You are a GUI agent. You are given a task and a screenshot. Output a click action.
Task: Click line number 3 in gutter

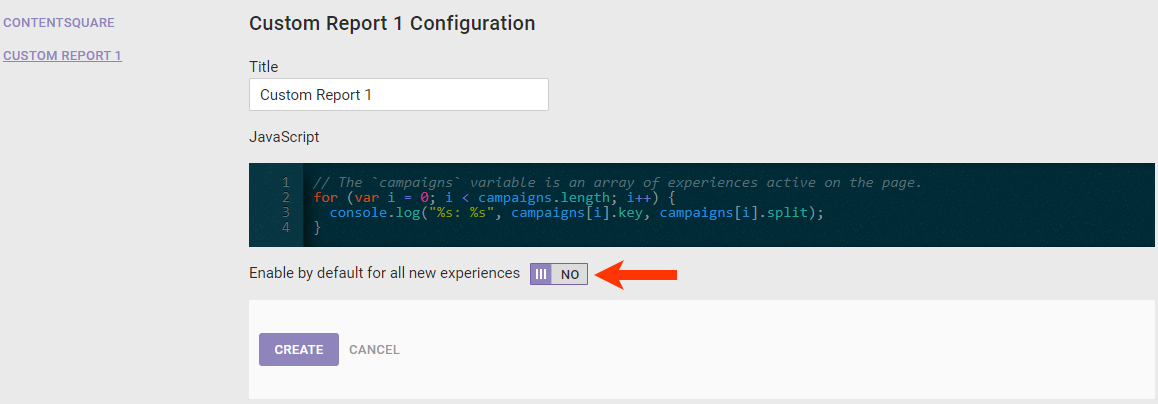click(x=286, y=213)
